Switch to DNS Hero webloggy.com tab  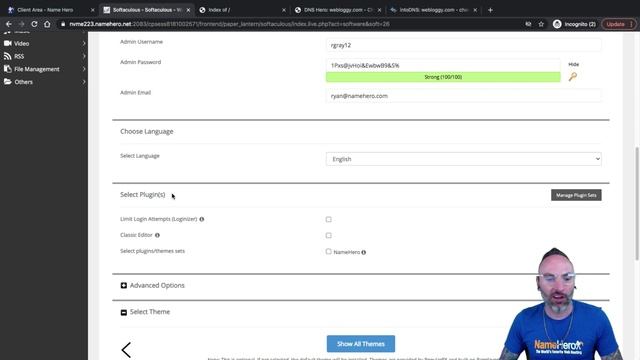pyautogui.click(x=338, y=10)
